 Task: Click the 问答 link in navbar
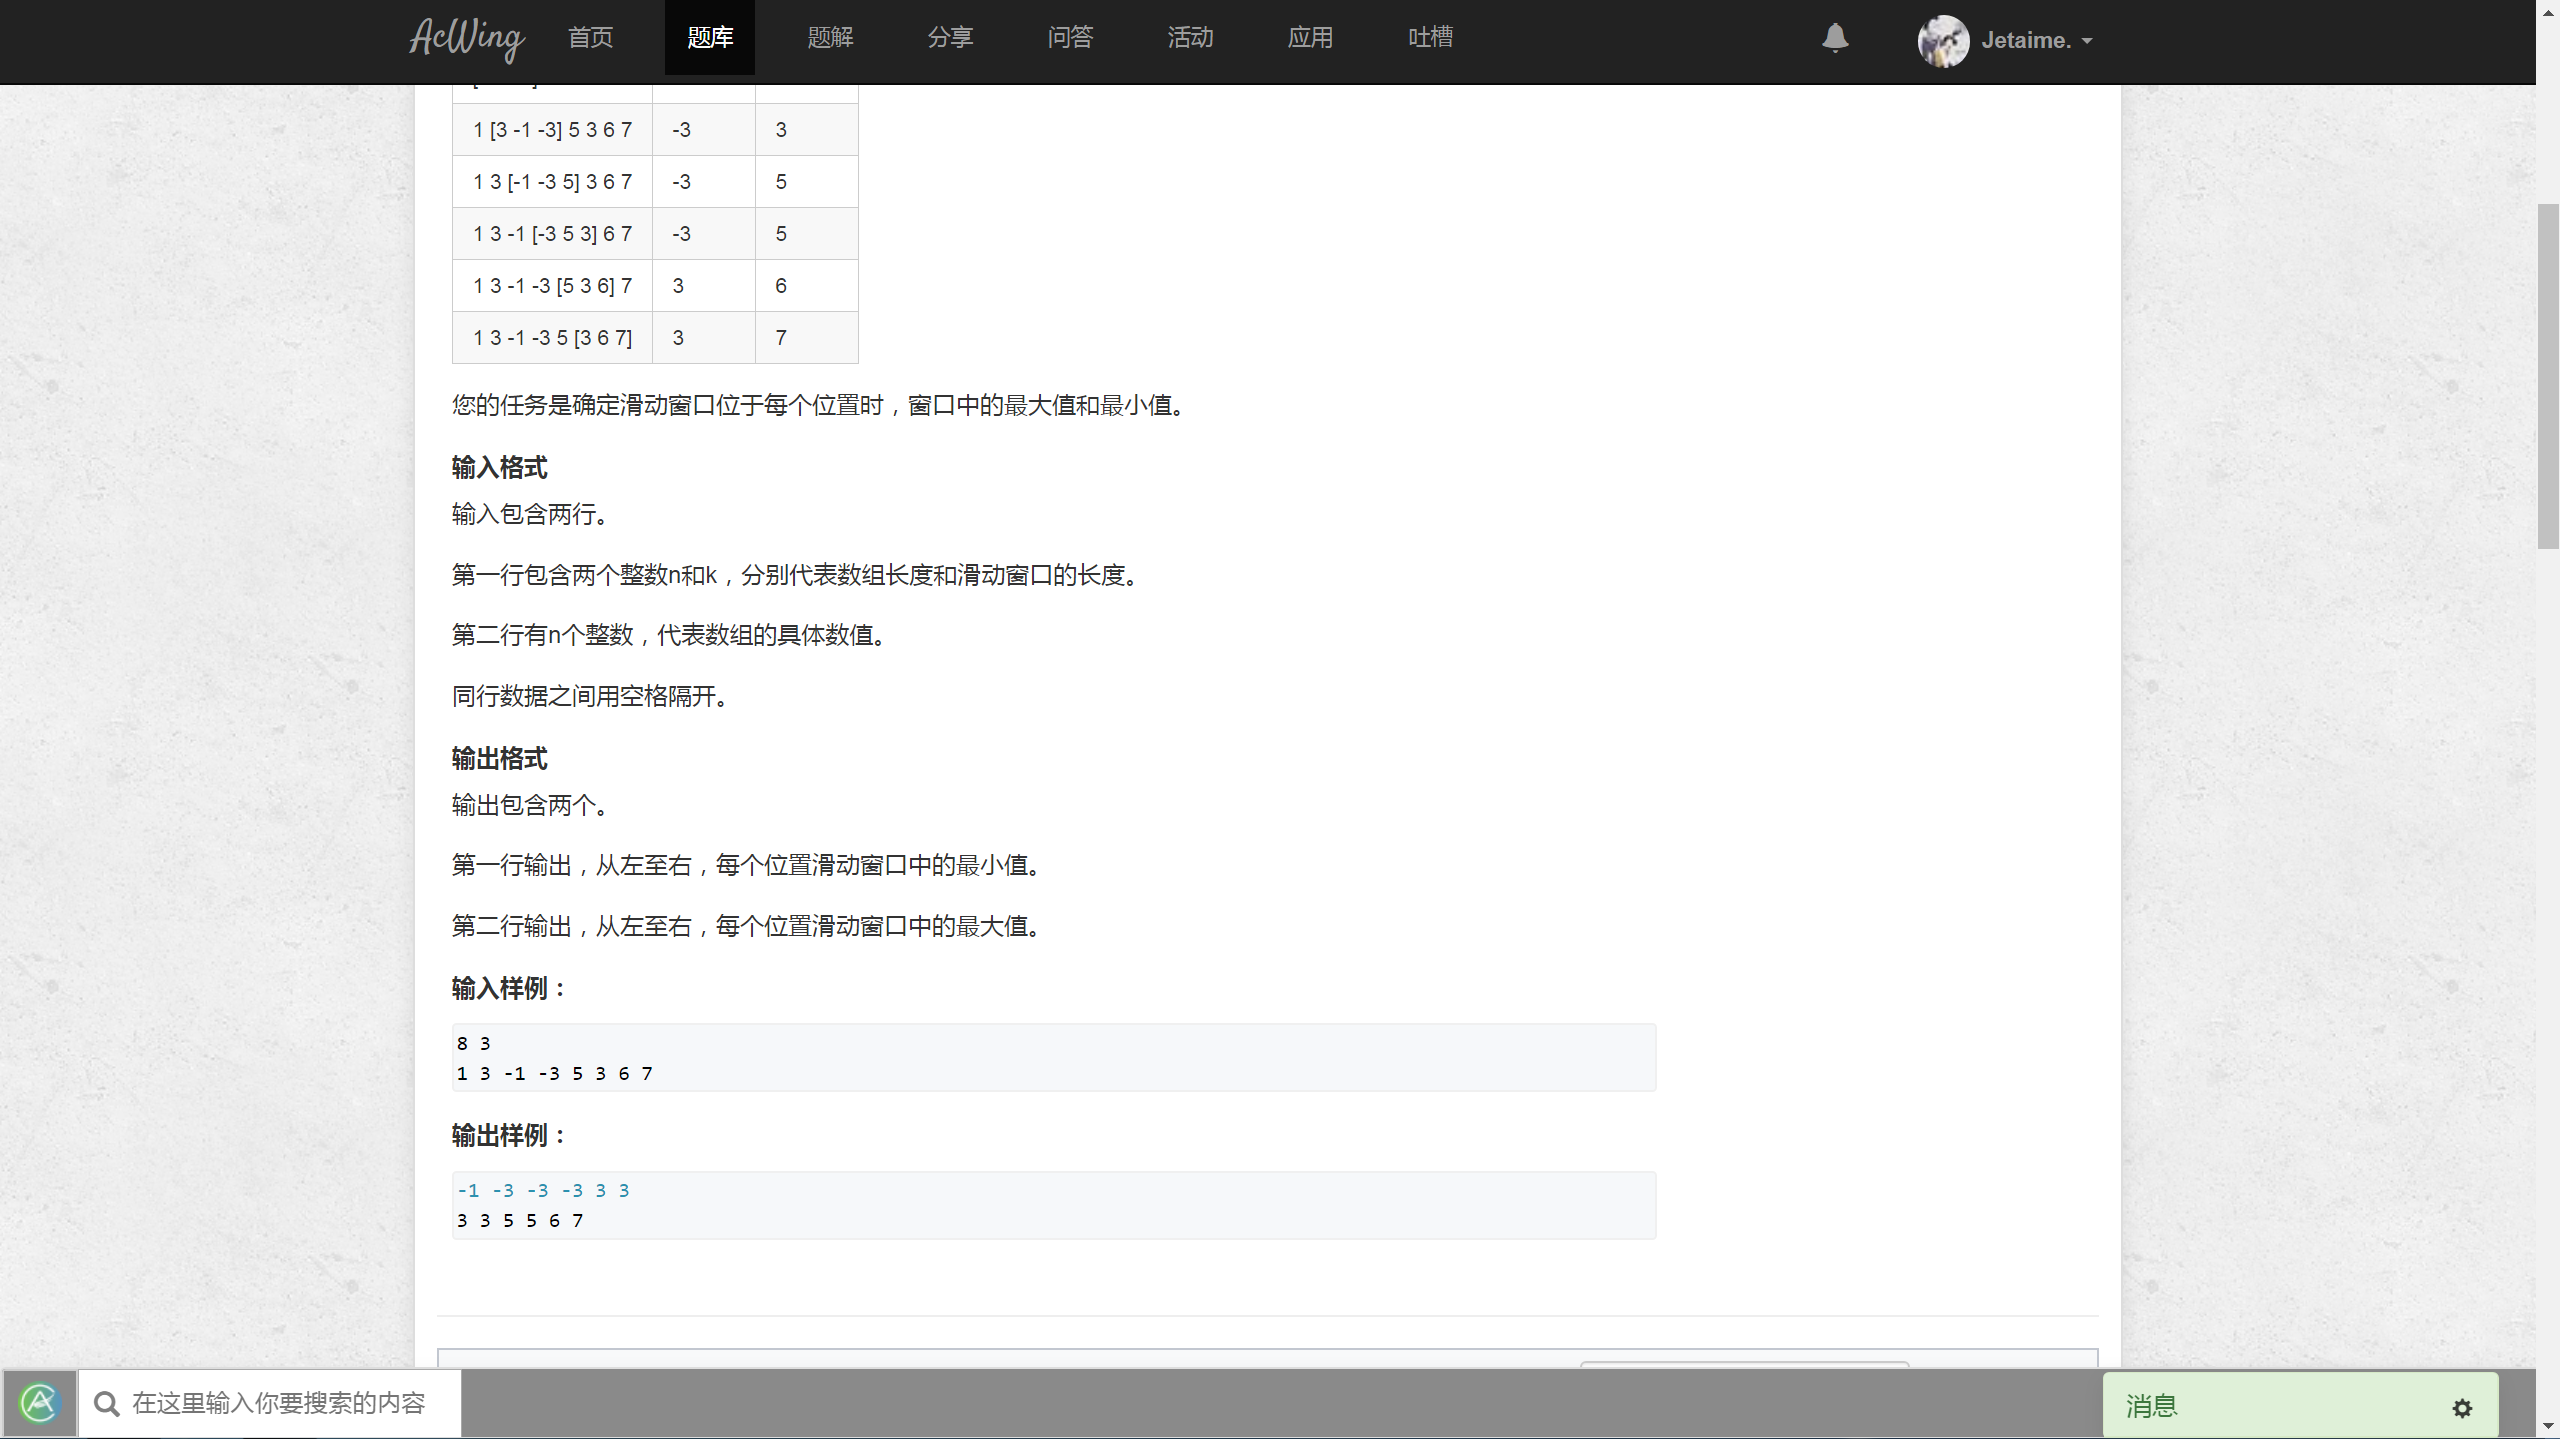1070,38
